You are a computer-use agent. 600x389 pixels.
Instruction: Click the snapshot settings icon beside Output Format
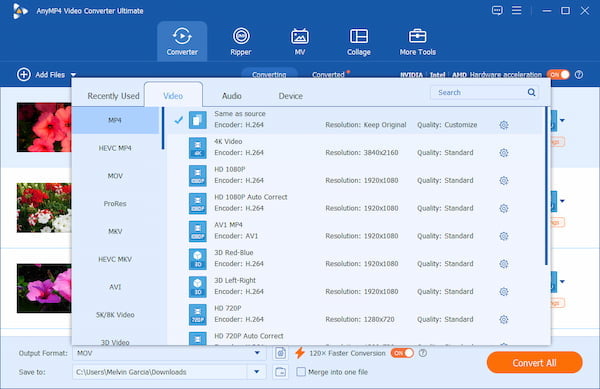(280, 353)
